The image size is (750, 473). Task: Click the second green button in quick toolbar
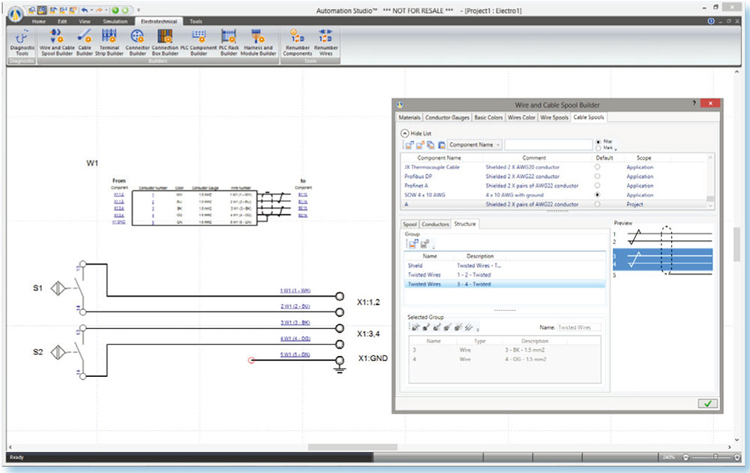pos(125,10)
